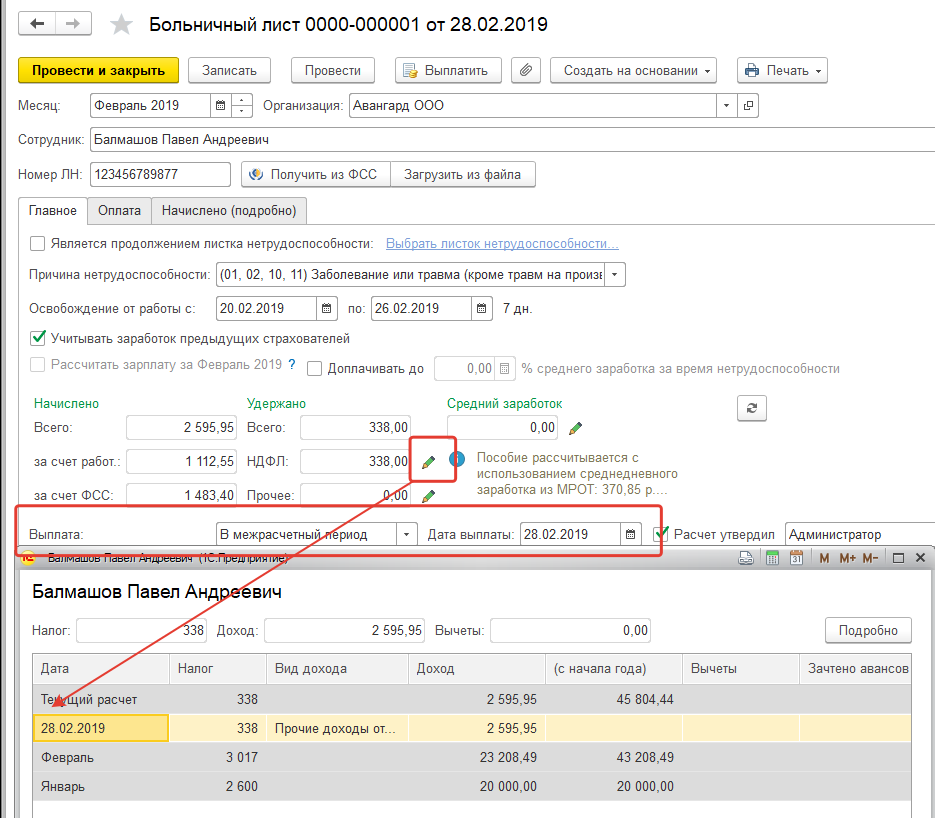Screen dimensions: 935x818
Task: Switch to the Оплата tab
Action: coord(119,211)
